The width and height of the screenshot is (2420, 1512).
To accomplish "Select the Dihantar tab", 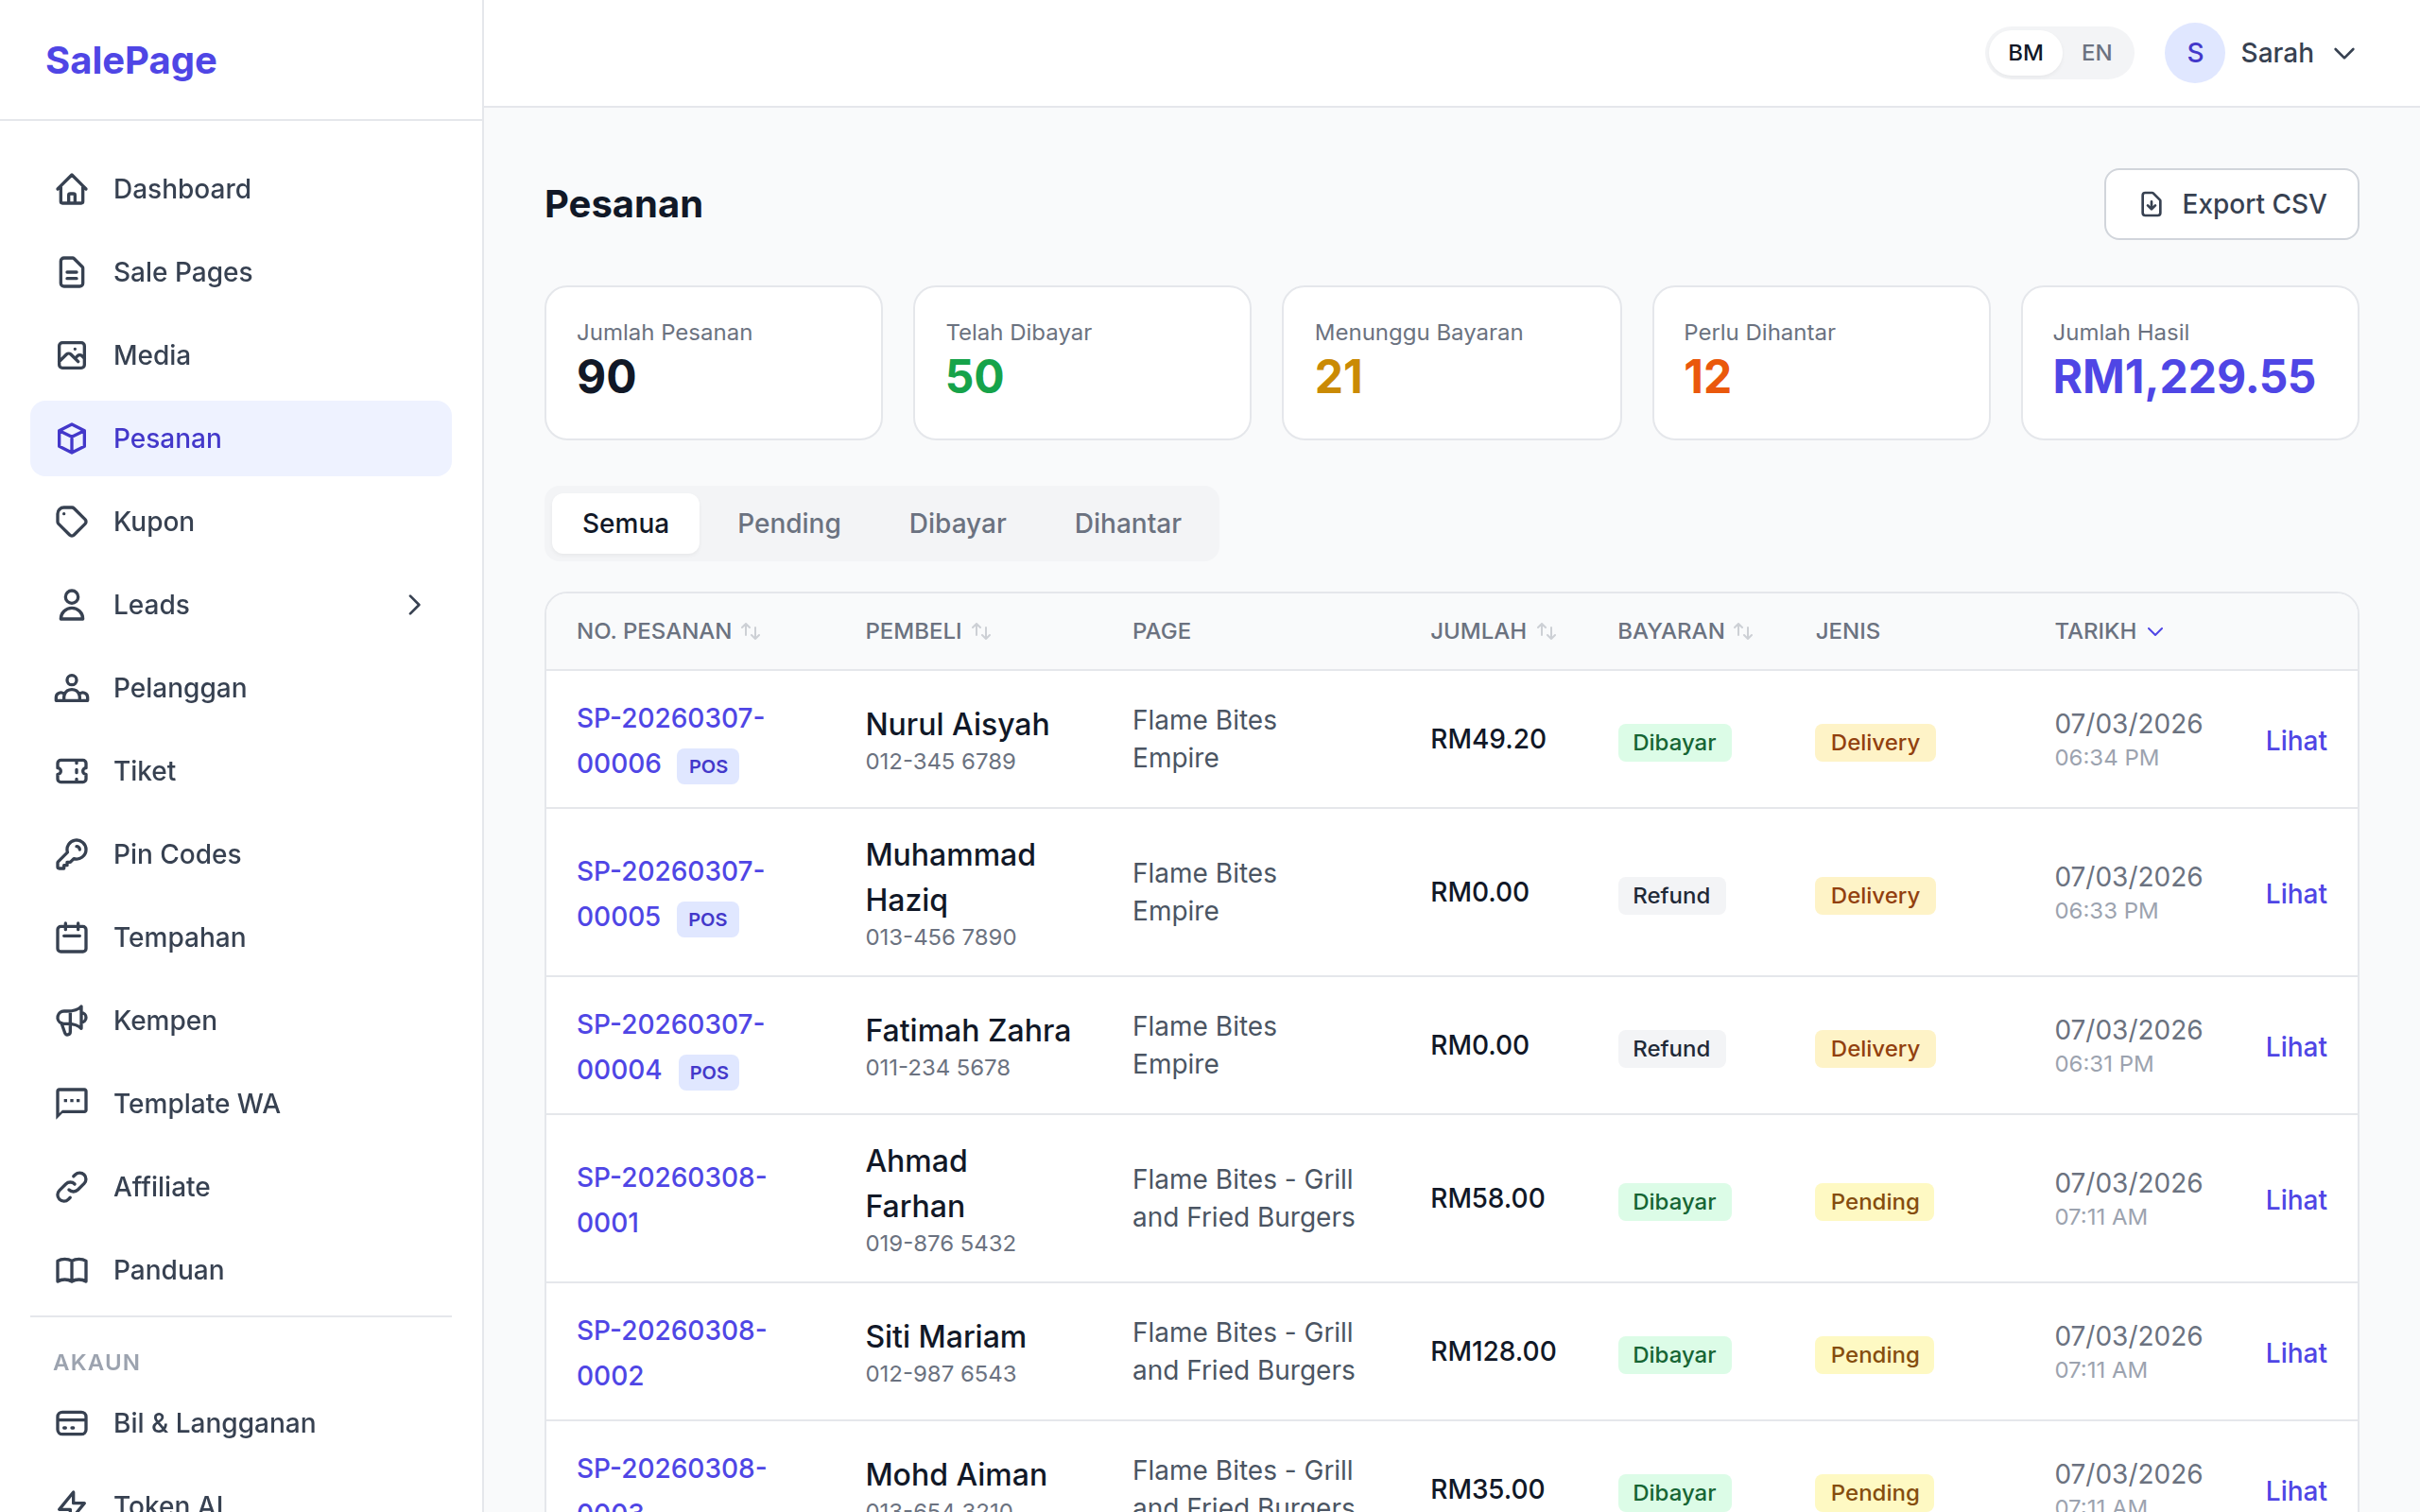I will 1127,523.
